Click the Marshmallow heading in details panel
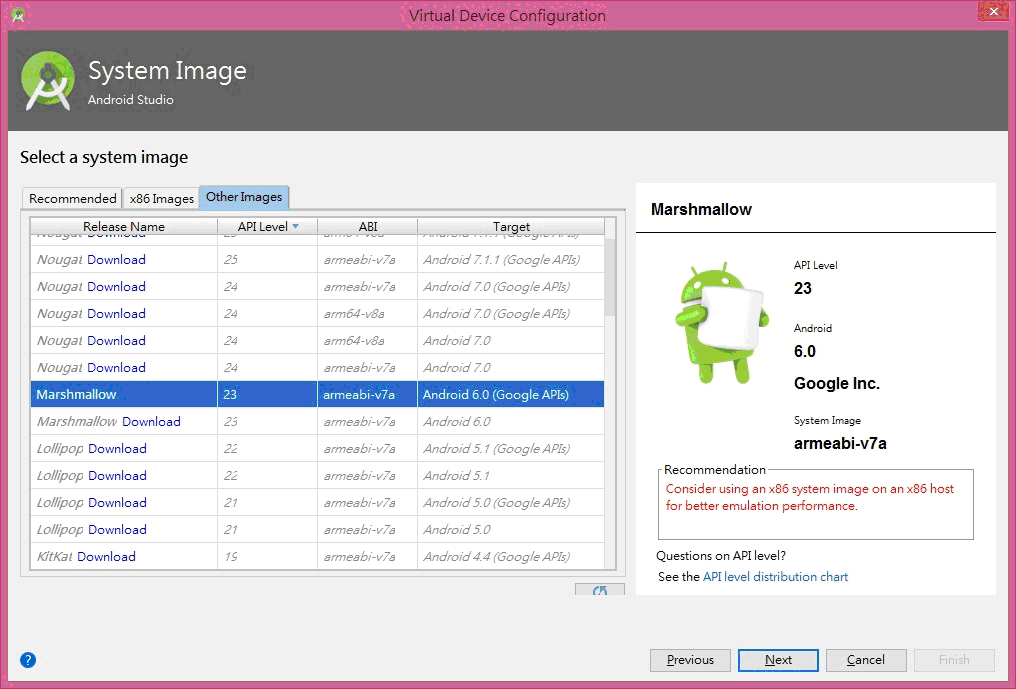 [701, 209]
